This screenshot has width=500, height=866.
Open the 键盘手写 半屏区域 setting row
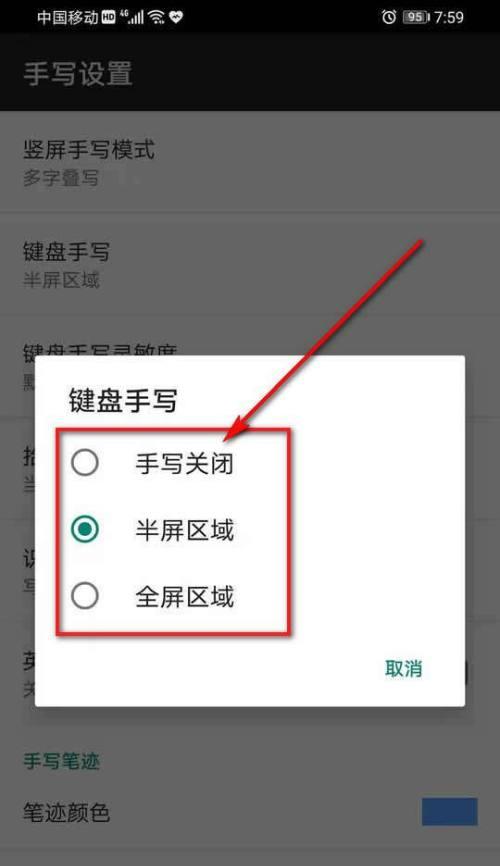coord(250,264)
